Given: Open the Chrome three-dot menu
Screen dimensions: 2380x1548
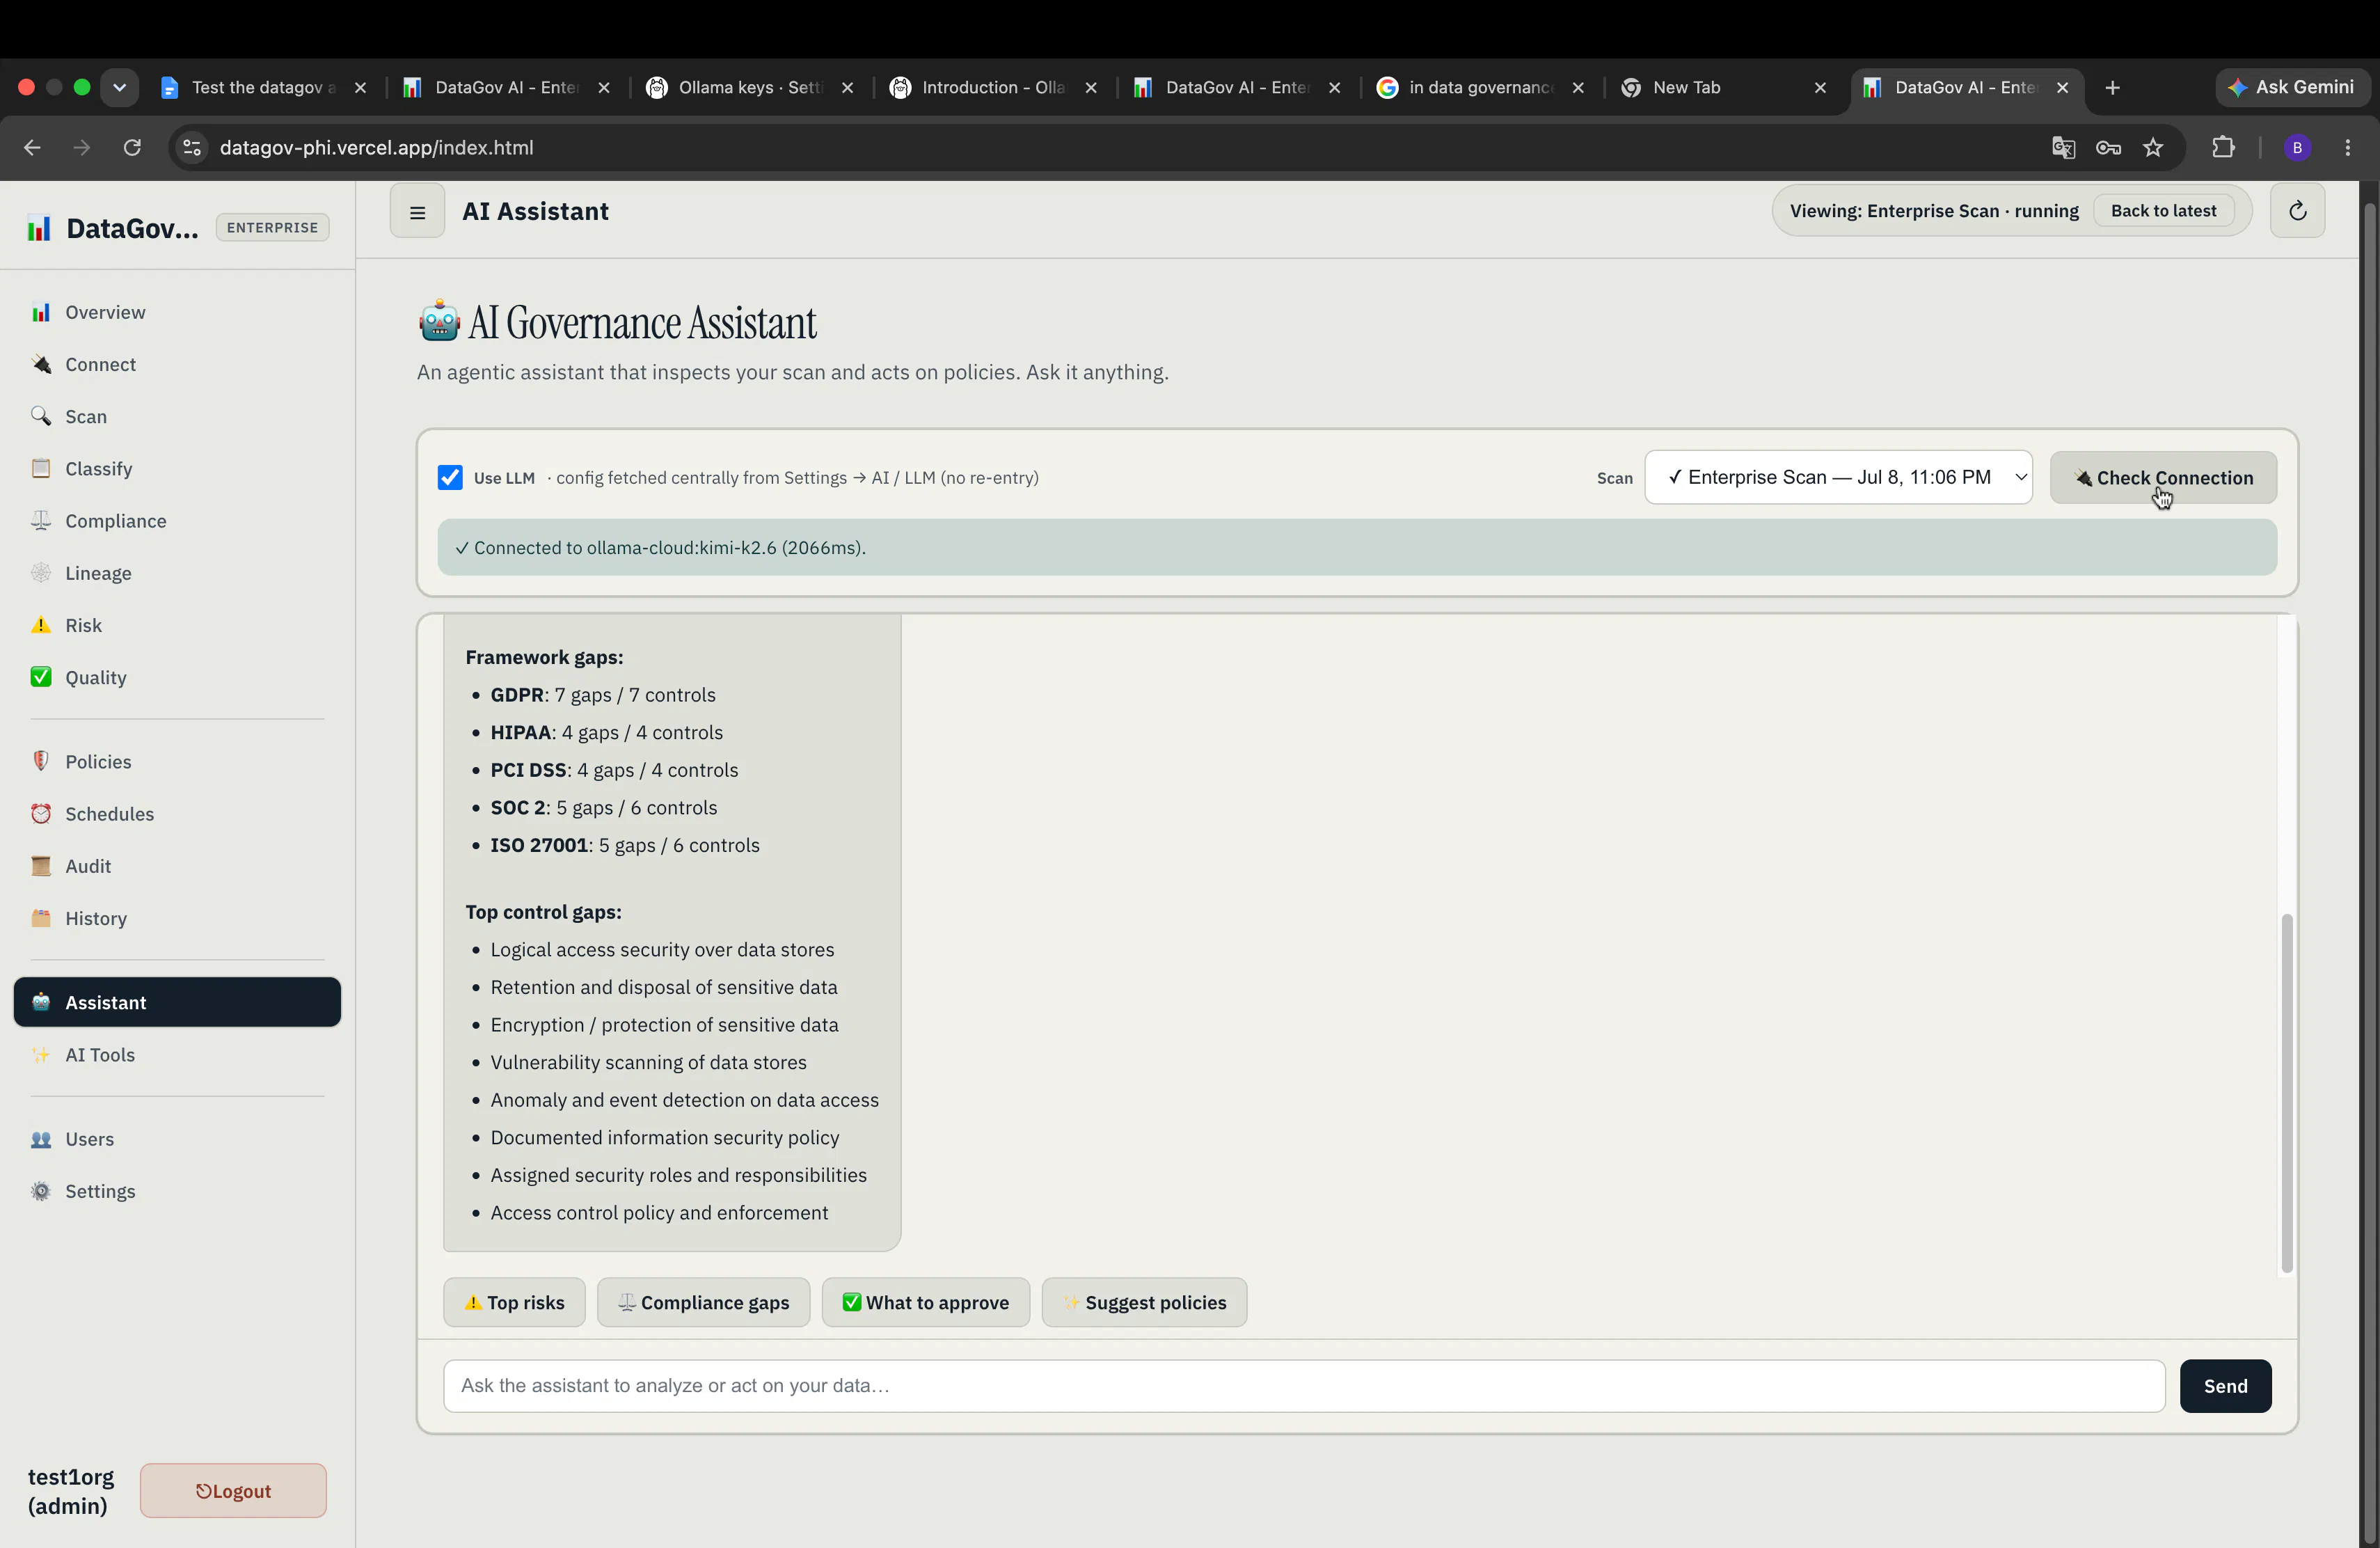Looking at the screenshot, I should [x=2347, y=148].
